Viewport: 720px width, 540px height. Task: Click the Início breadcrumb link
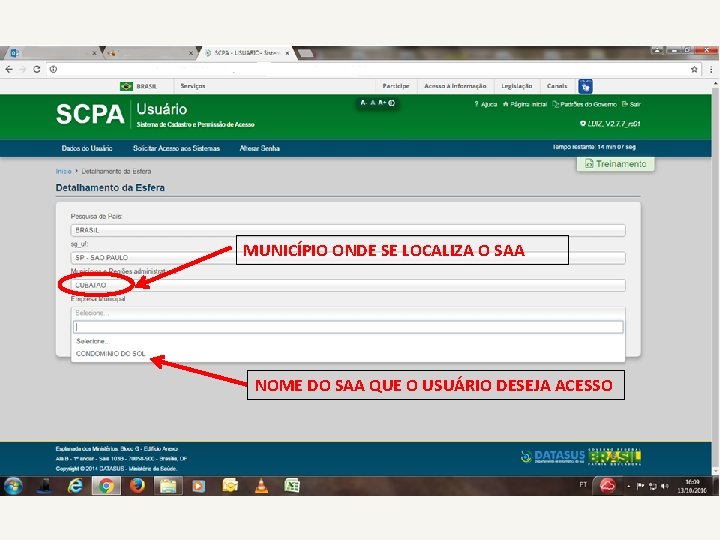[x=63, y=171]
